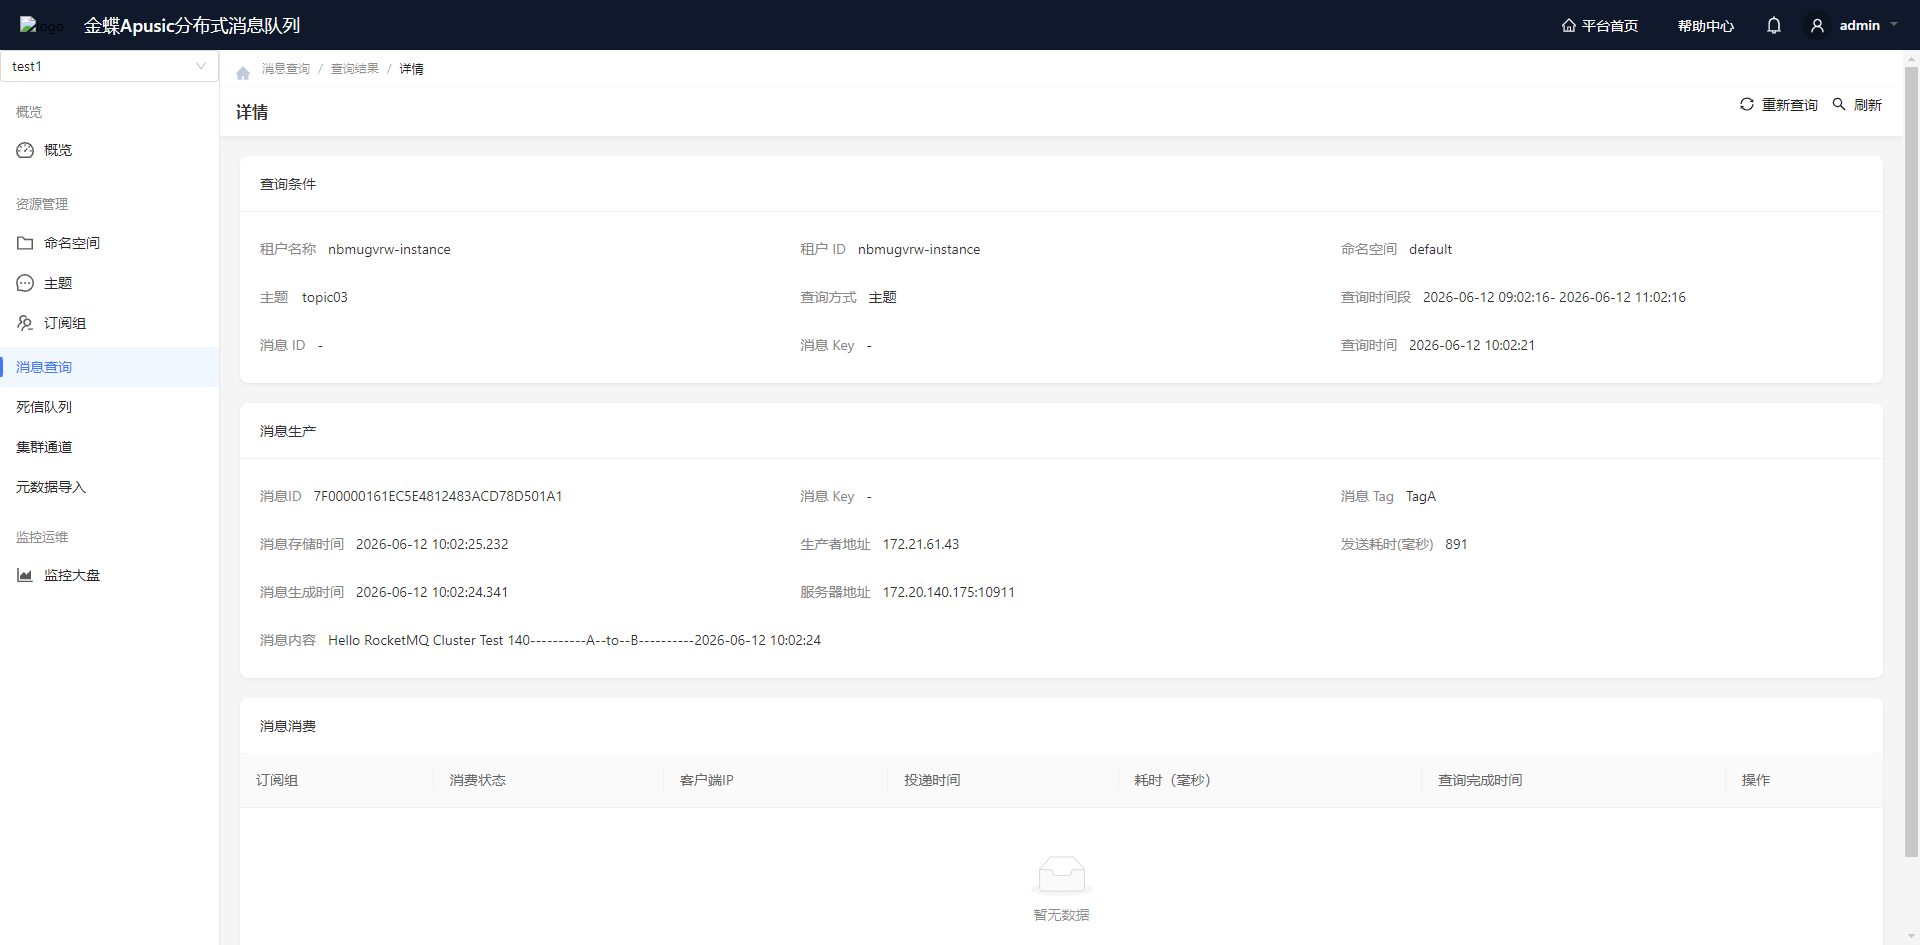Open the test1 instance dropdown
Screen dimensions: 1920x945
coord(109,66)
